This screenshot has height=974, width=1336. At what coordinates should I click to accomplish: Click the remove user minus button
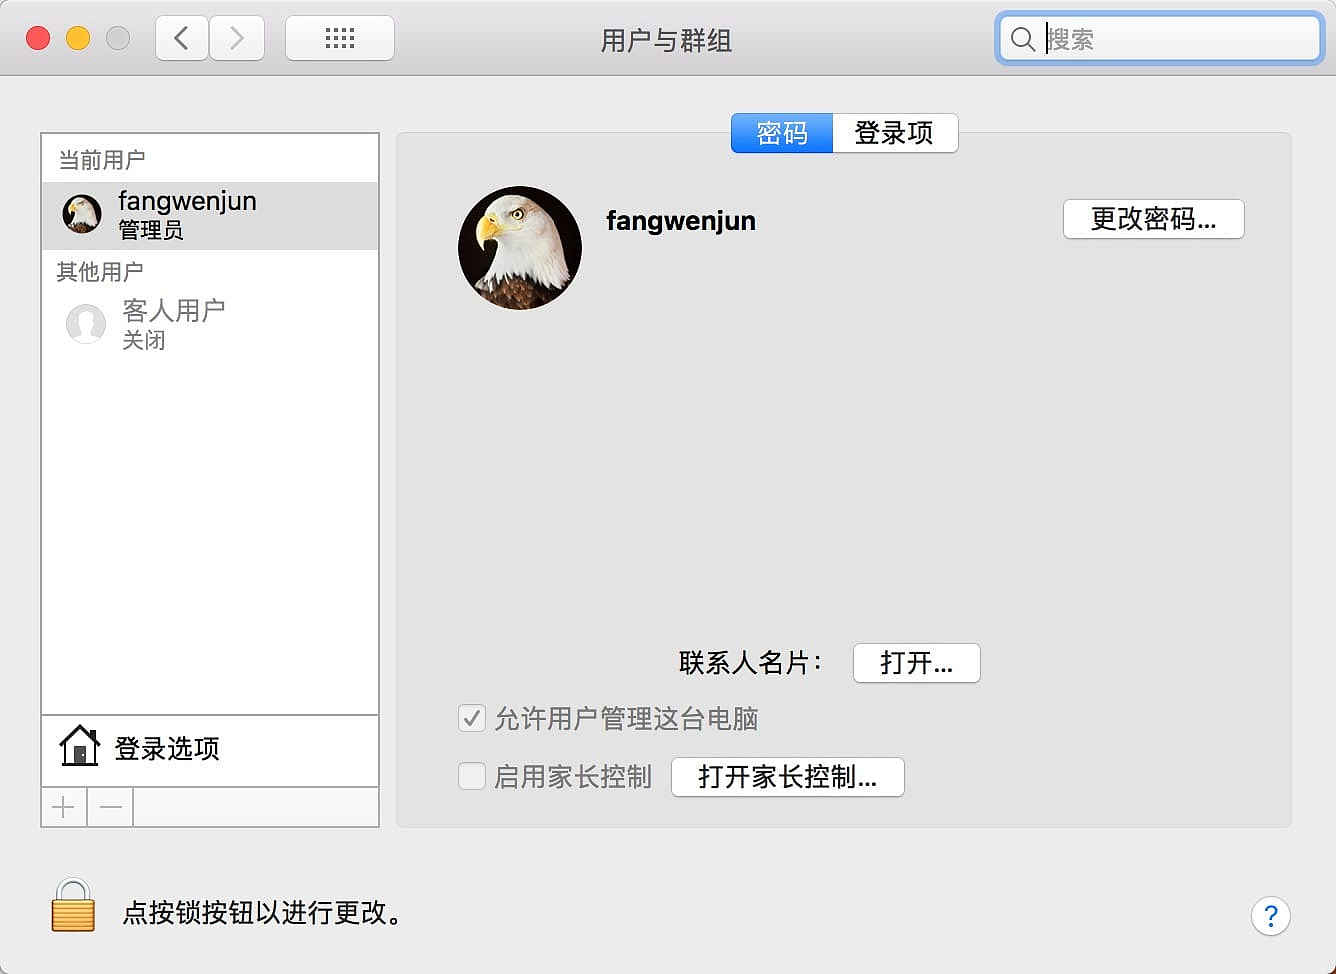[x=111, y=807]
